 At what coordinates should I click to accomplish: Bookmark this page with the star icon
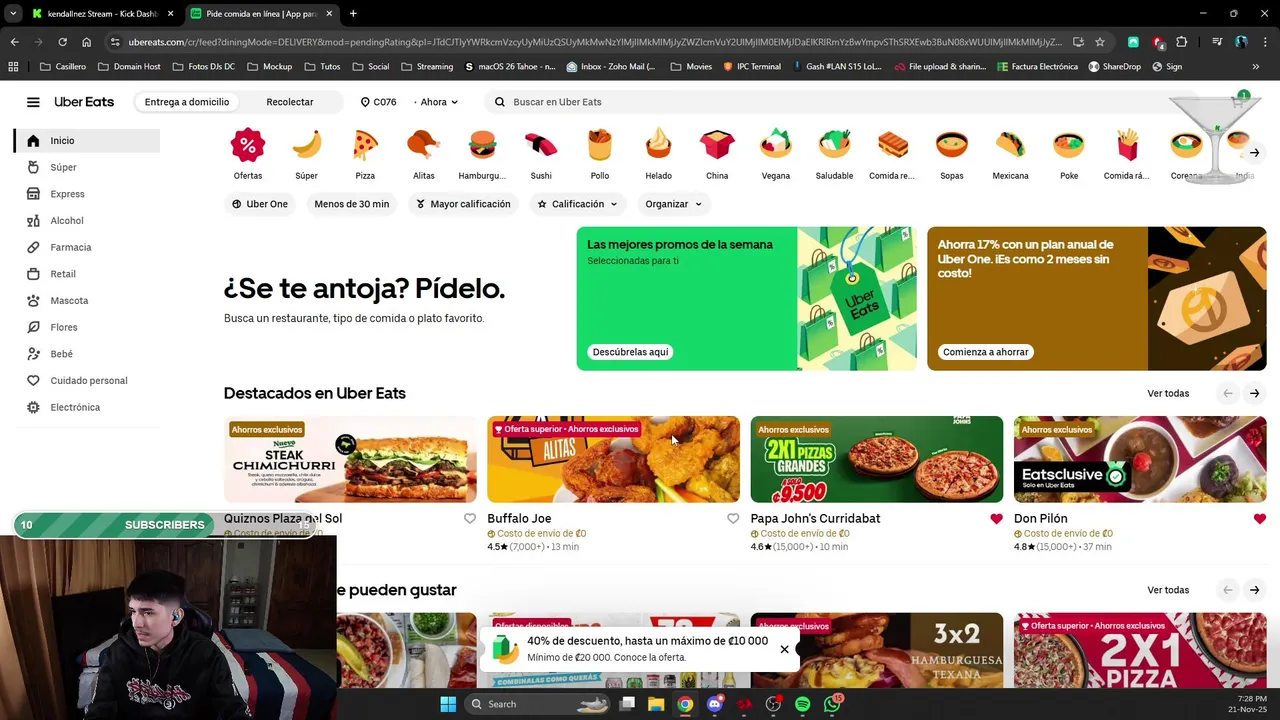click(x=1100, y=42)
